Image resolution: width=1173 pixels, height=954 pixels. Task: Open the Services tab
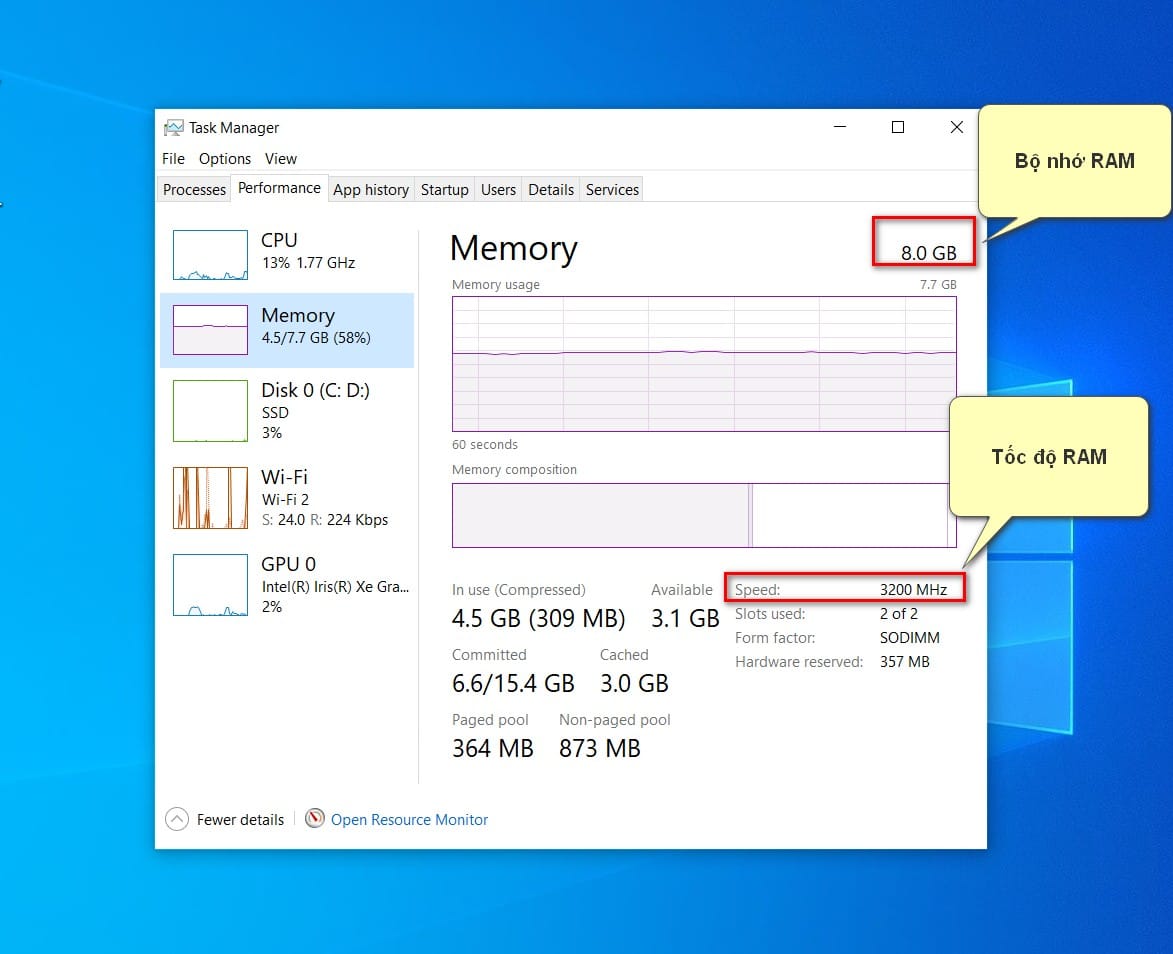[x=612, y=189]
